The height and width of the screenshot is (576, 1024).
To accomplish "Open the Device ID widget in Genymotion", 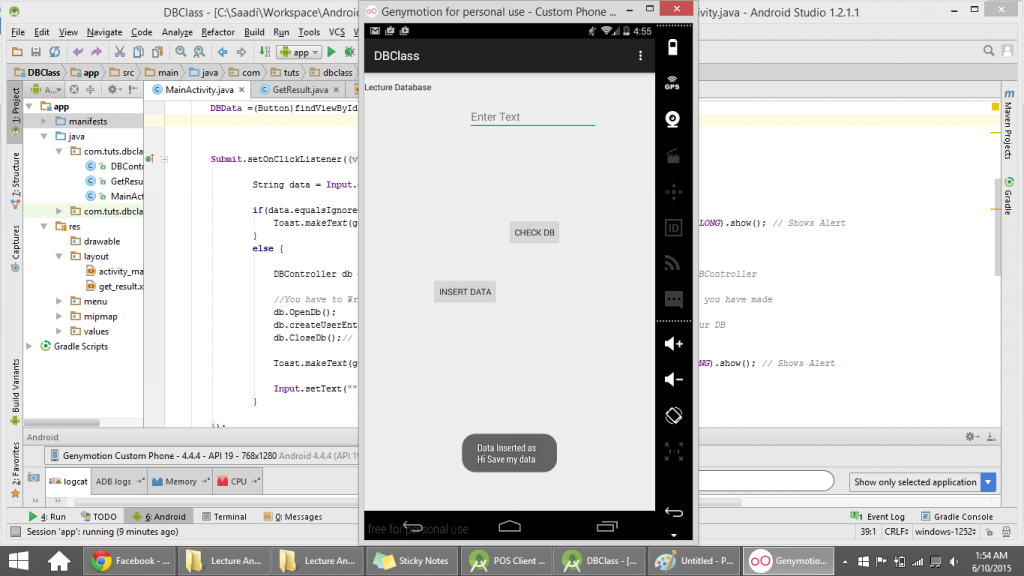I will [672, 227].
